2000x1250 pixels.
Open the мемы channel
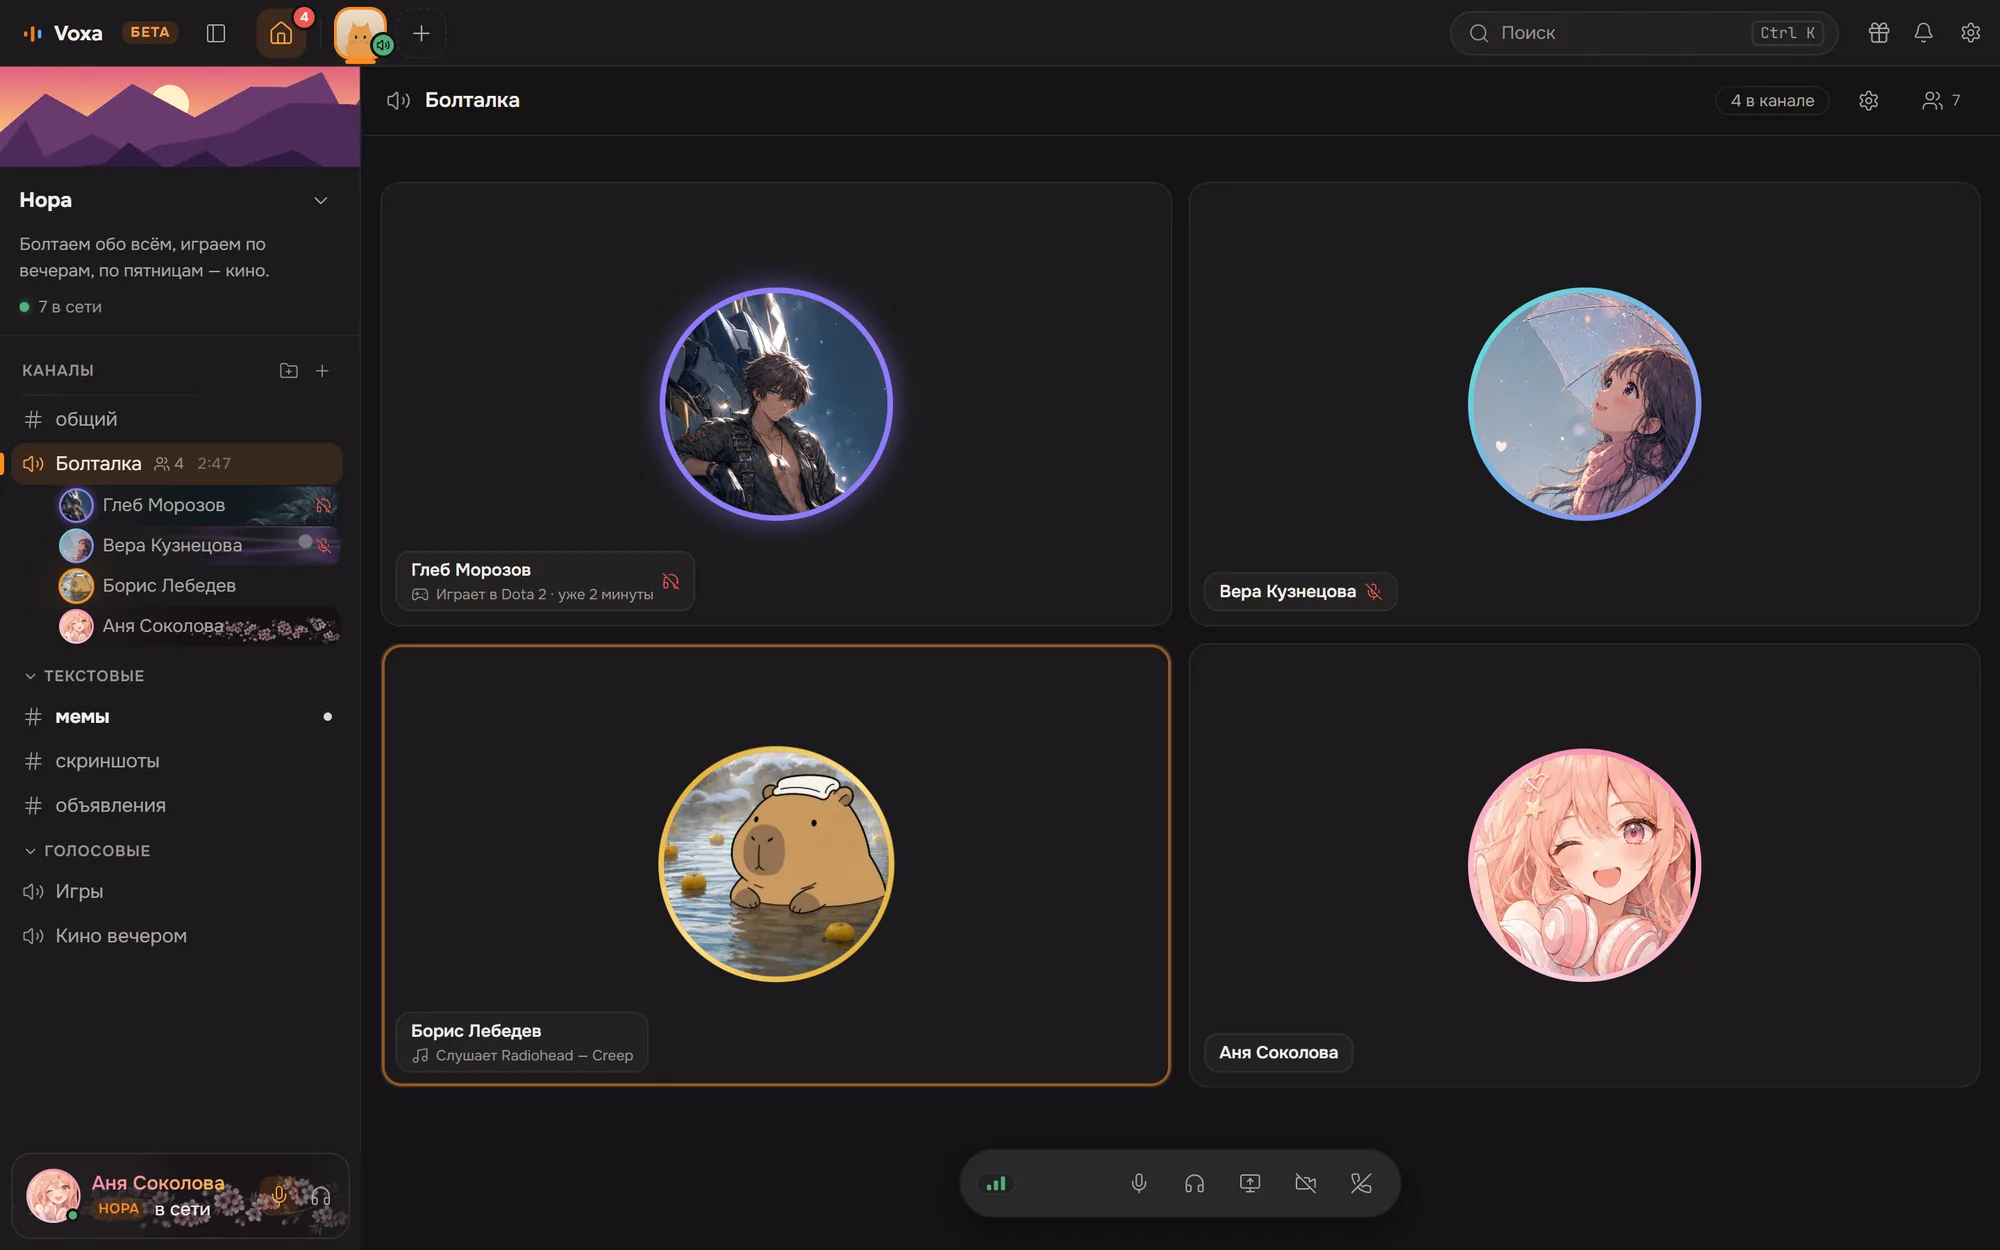tap(176, 717)
